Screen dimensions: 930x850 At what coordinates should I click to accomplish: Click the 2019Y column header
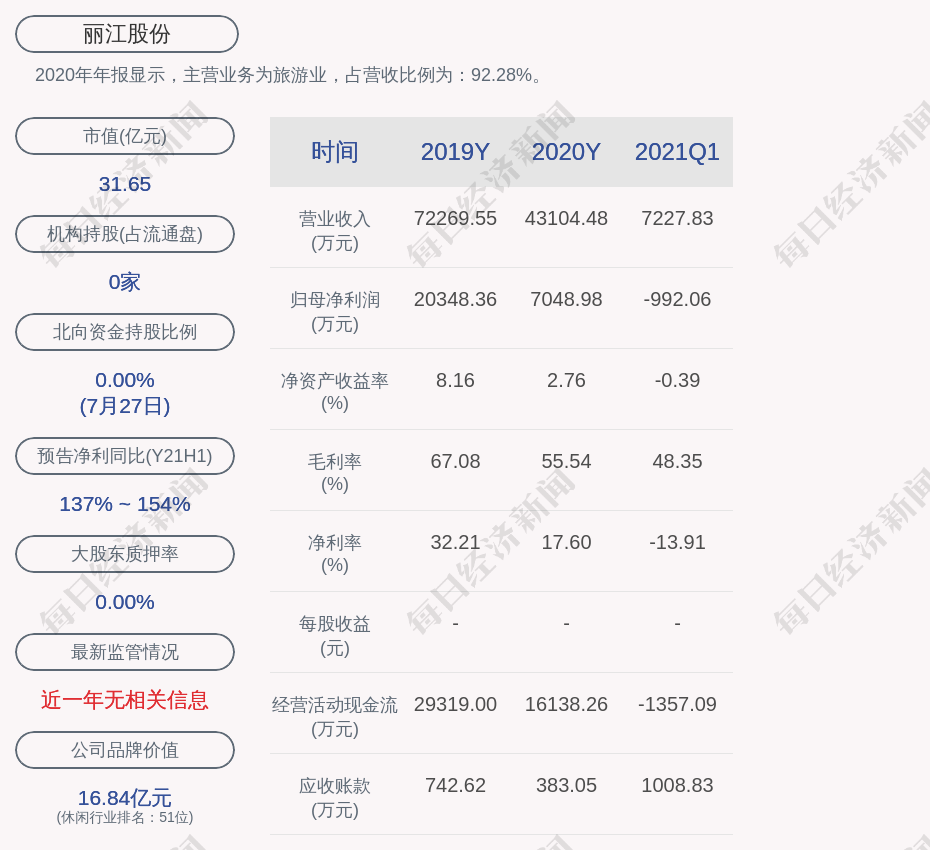pyautogui.click(x=455, y=152)
